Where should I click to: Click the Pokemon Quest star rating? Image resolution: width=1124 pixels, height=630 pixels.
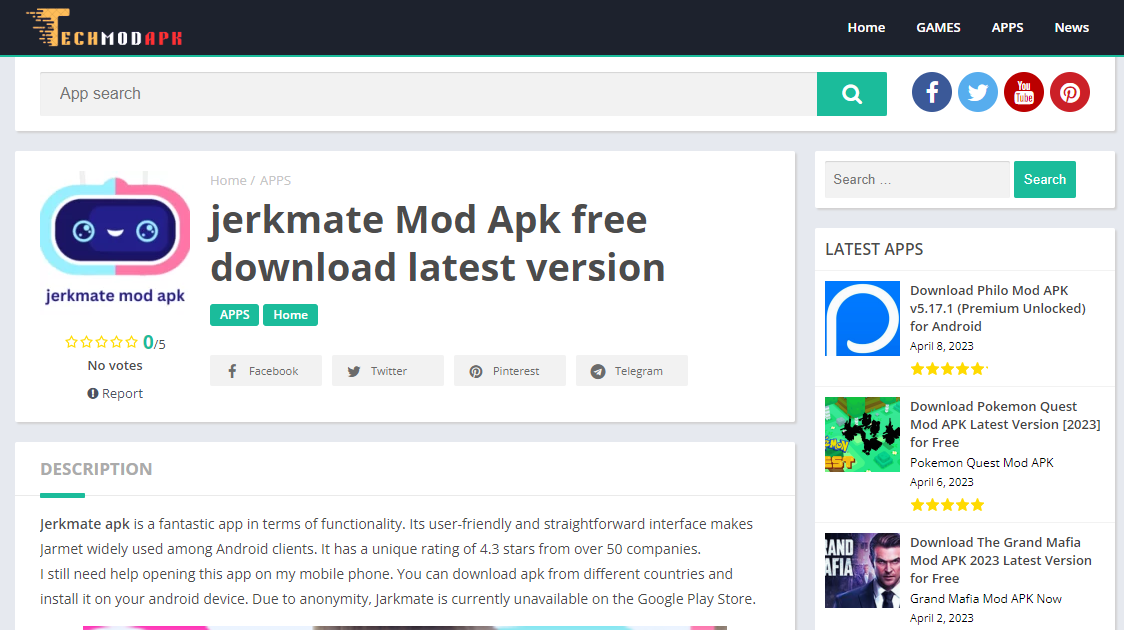point(947,505)
